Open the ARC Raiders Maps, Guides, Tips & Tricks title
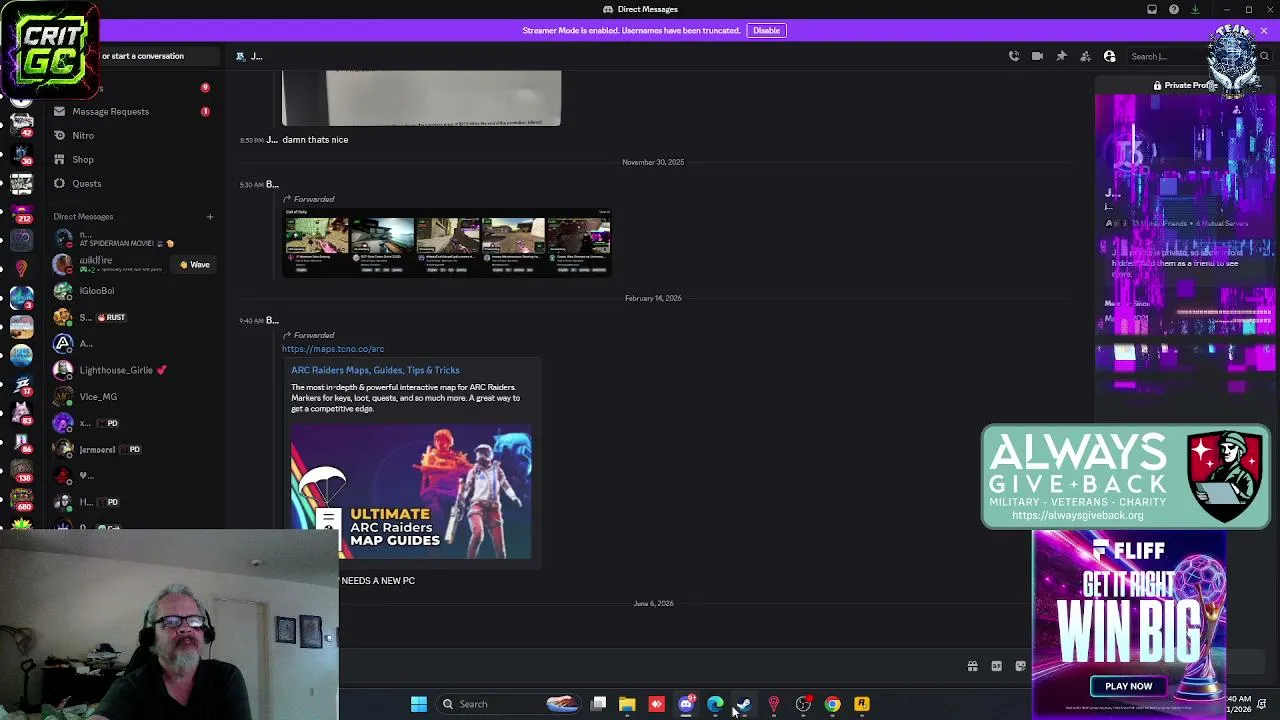The height and width of the screenshot is (720, 1280). [x=375, y=370]
